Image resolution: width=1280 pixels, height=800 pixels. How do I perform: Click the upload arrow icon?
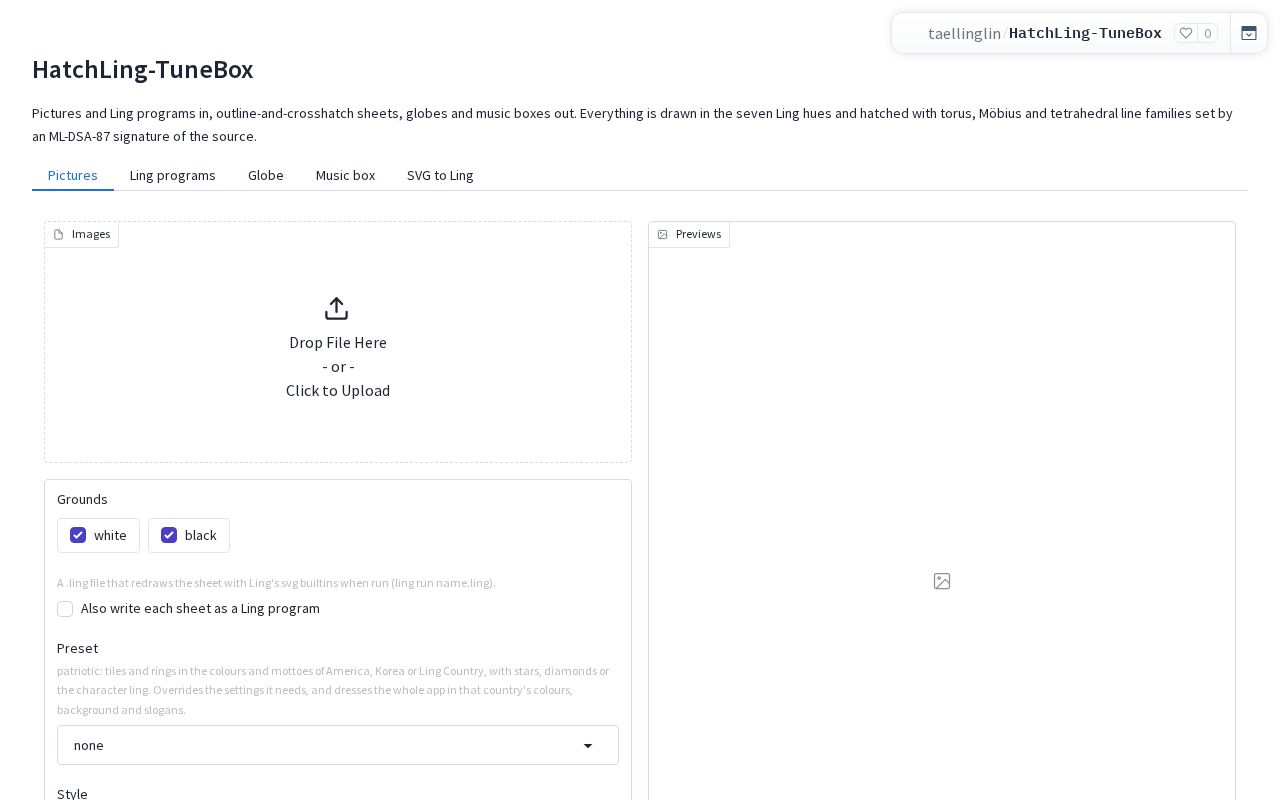tap(336, 308)
